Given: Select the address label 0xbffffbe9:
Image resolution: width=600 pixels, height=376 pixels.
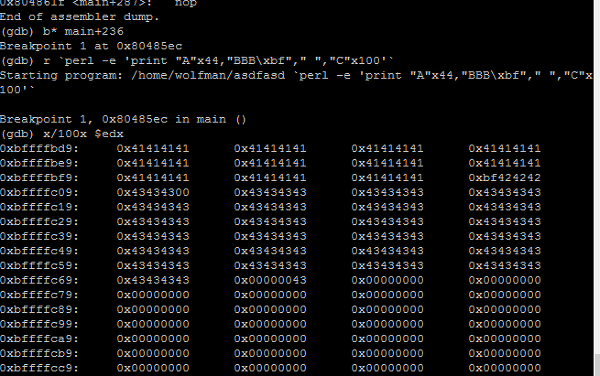Looking at the screenshot, I should pos(39,163).
